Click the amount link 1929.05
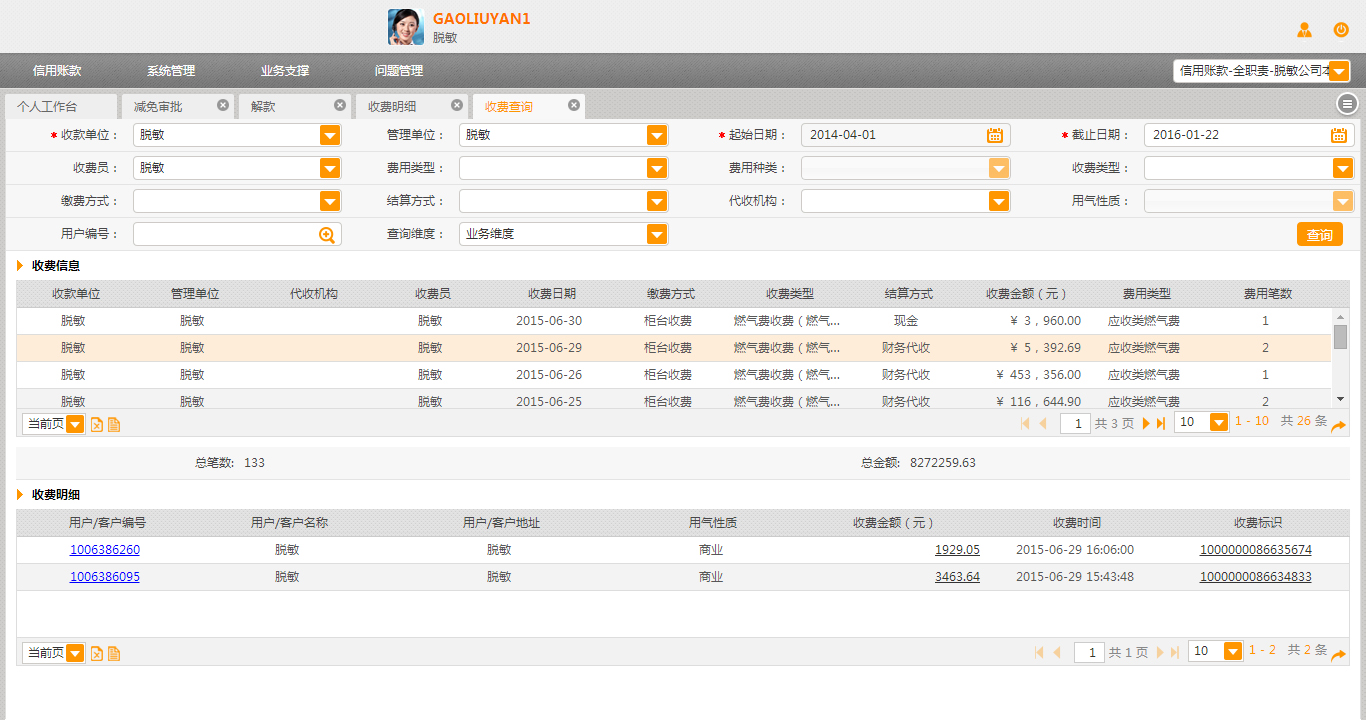This screenshot has height=720, width=1366. (x=957, y=550)
